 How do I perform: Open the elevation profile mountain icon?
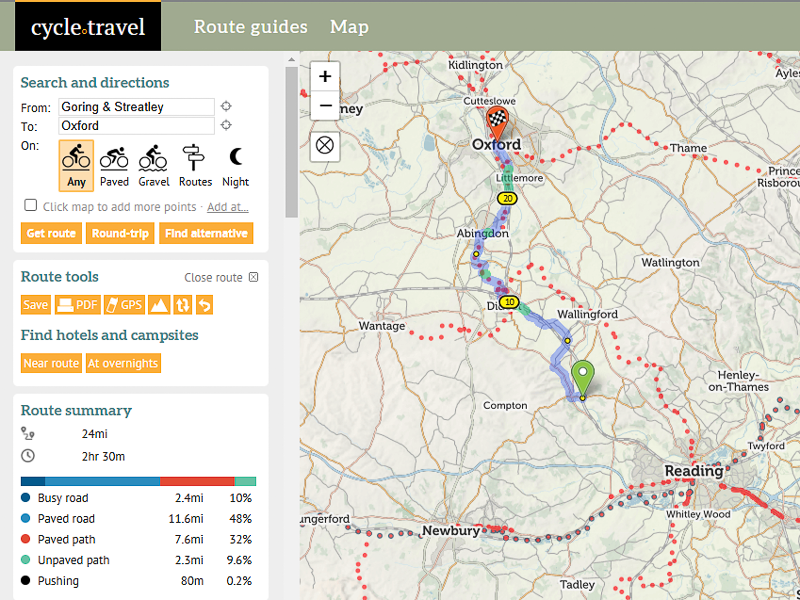[x=159, y=305]
